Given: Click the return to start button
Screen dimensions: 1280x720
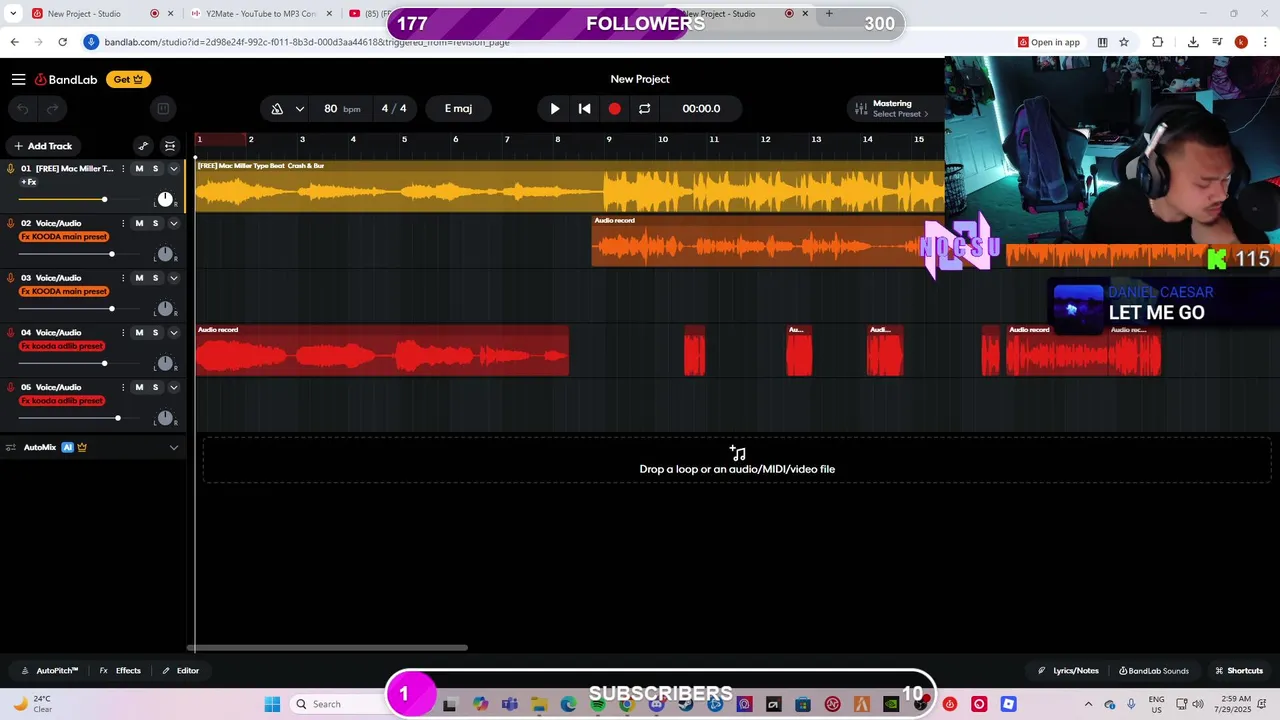Looking at the screenshot, I should [585, 109].
